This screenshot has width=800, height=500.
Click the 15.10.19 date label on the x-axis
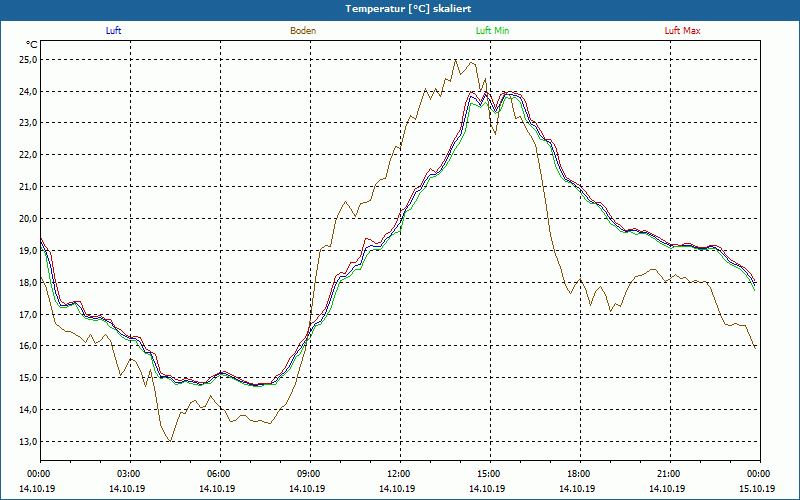point(758,489)
